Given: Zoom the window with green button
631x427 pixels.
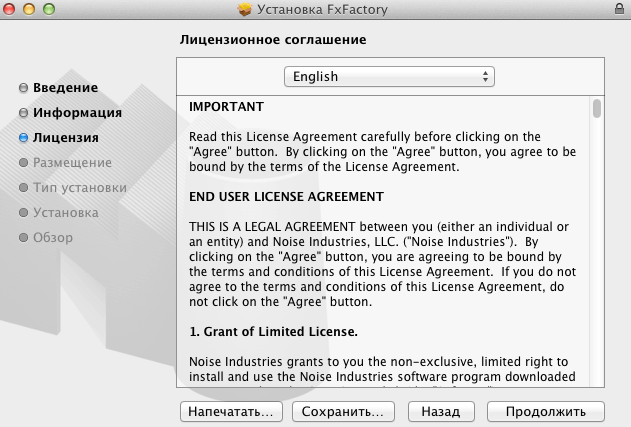Looking at the screenshot, I should pos(49,9).
